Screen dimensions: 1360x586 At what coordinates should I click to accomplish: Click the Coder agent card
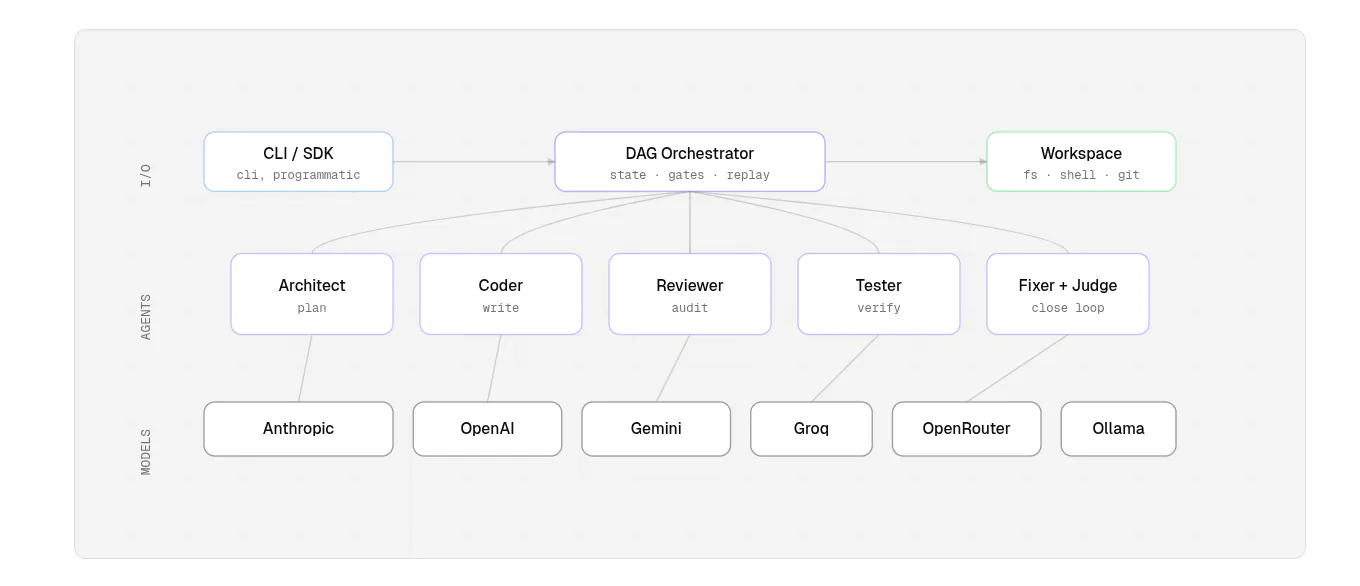(501, 294)
